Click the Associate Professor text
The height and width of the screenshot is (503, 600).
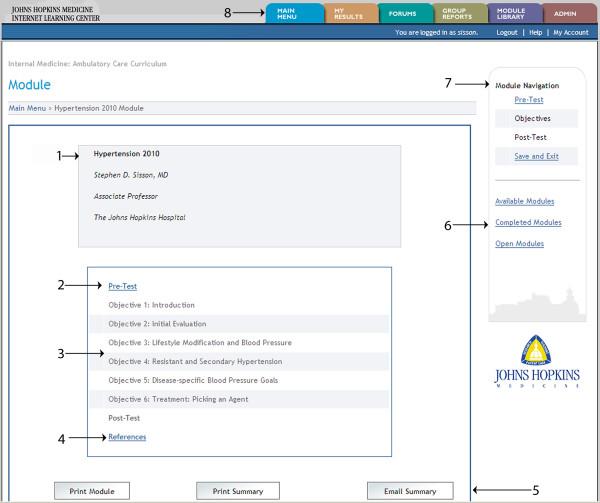pyautogui.click(x=126, y=196)
